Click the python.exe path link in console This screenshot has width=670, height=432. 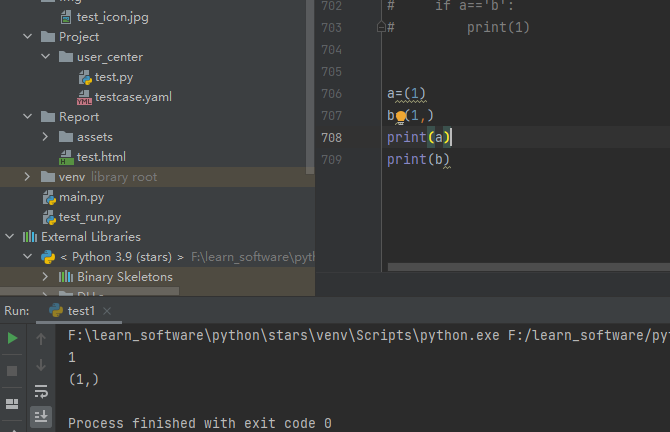(283, 335)
